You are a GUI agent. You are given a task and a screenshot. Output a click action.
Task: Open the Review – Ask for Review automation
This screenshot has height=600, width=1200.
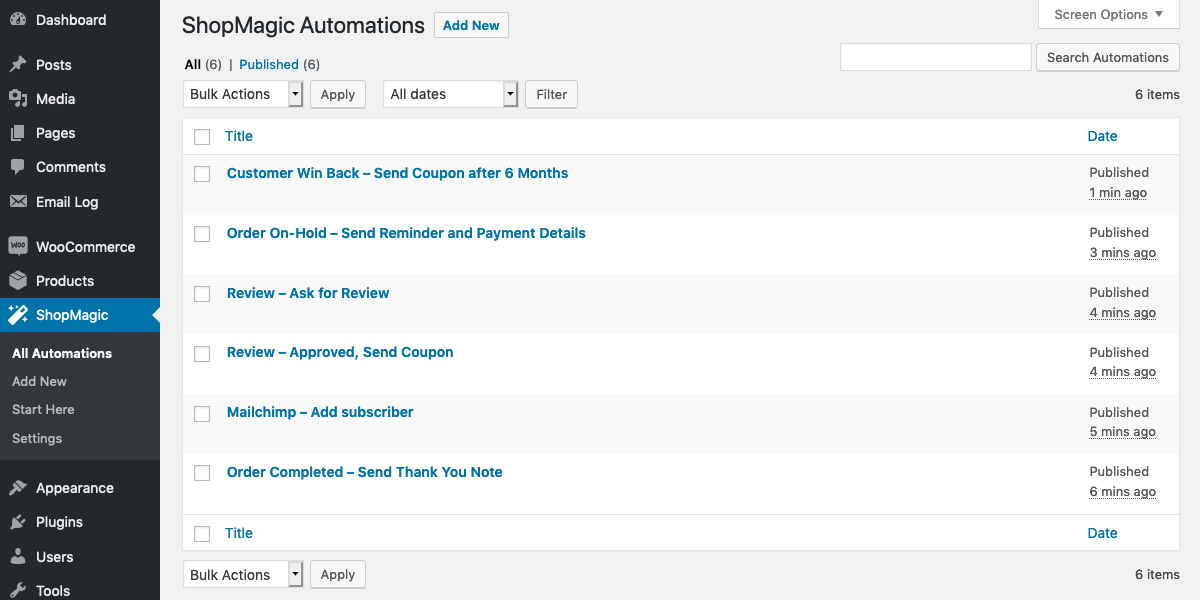[x=308, y=293]
